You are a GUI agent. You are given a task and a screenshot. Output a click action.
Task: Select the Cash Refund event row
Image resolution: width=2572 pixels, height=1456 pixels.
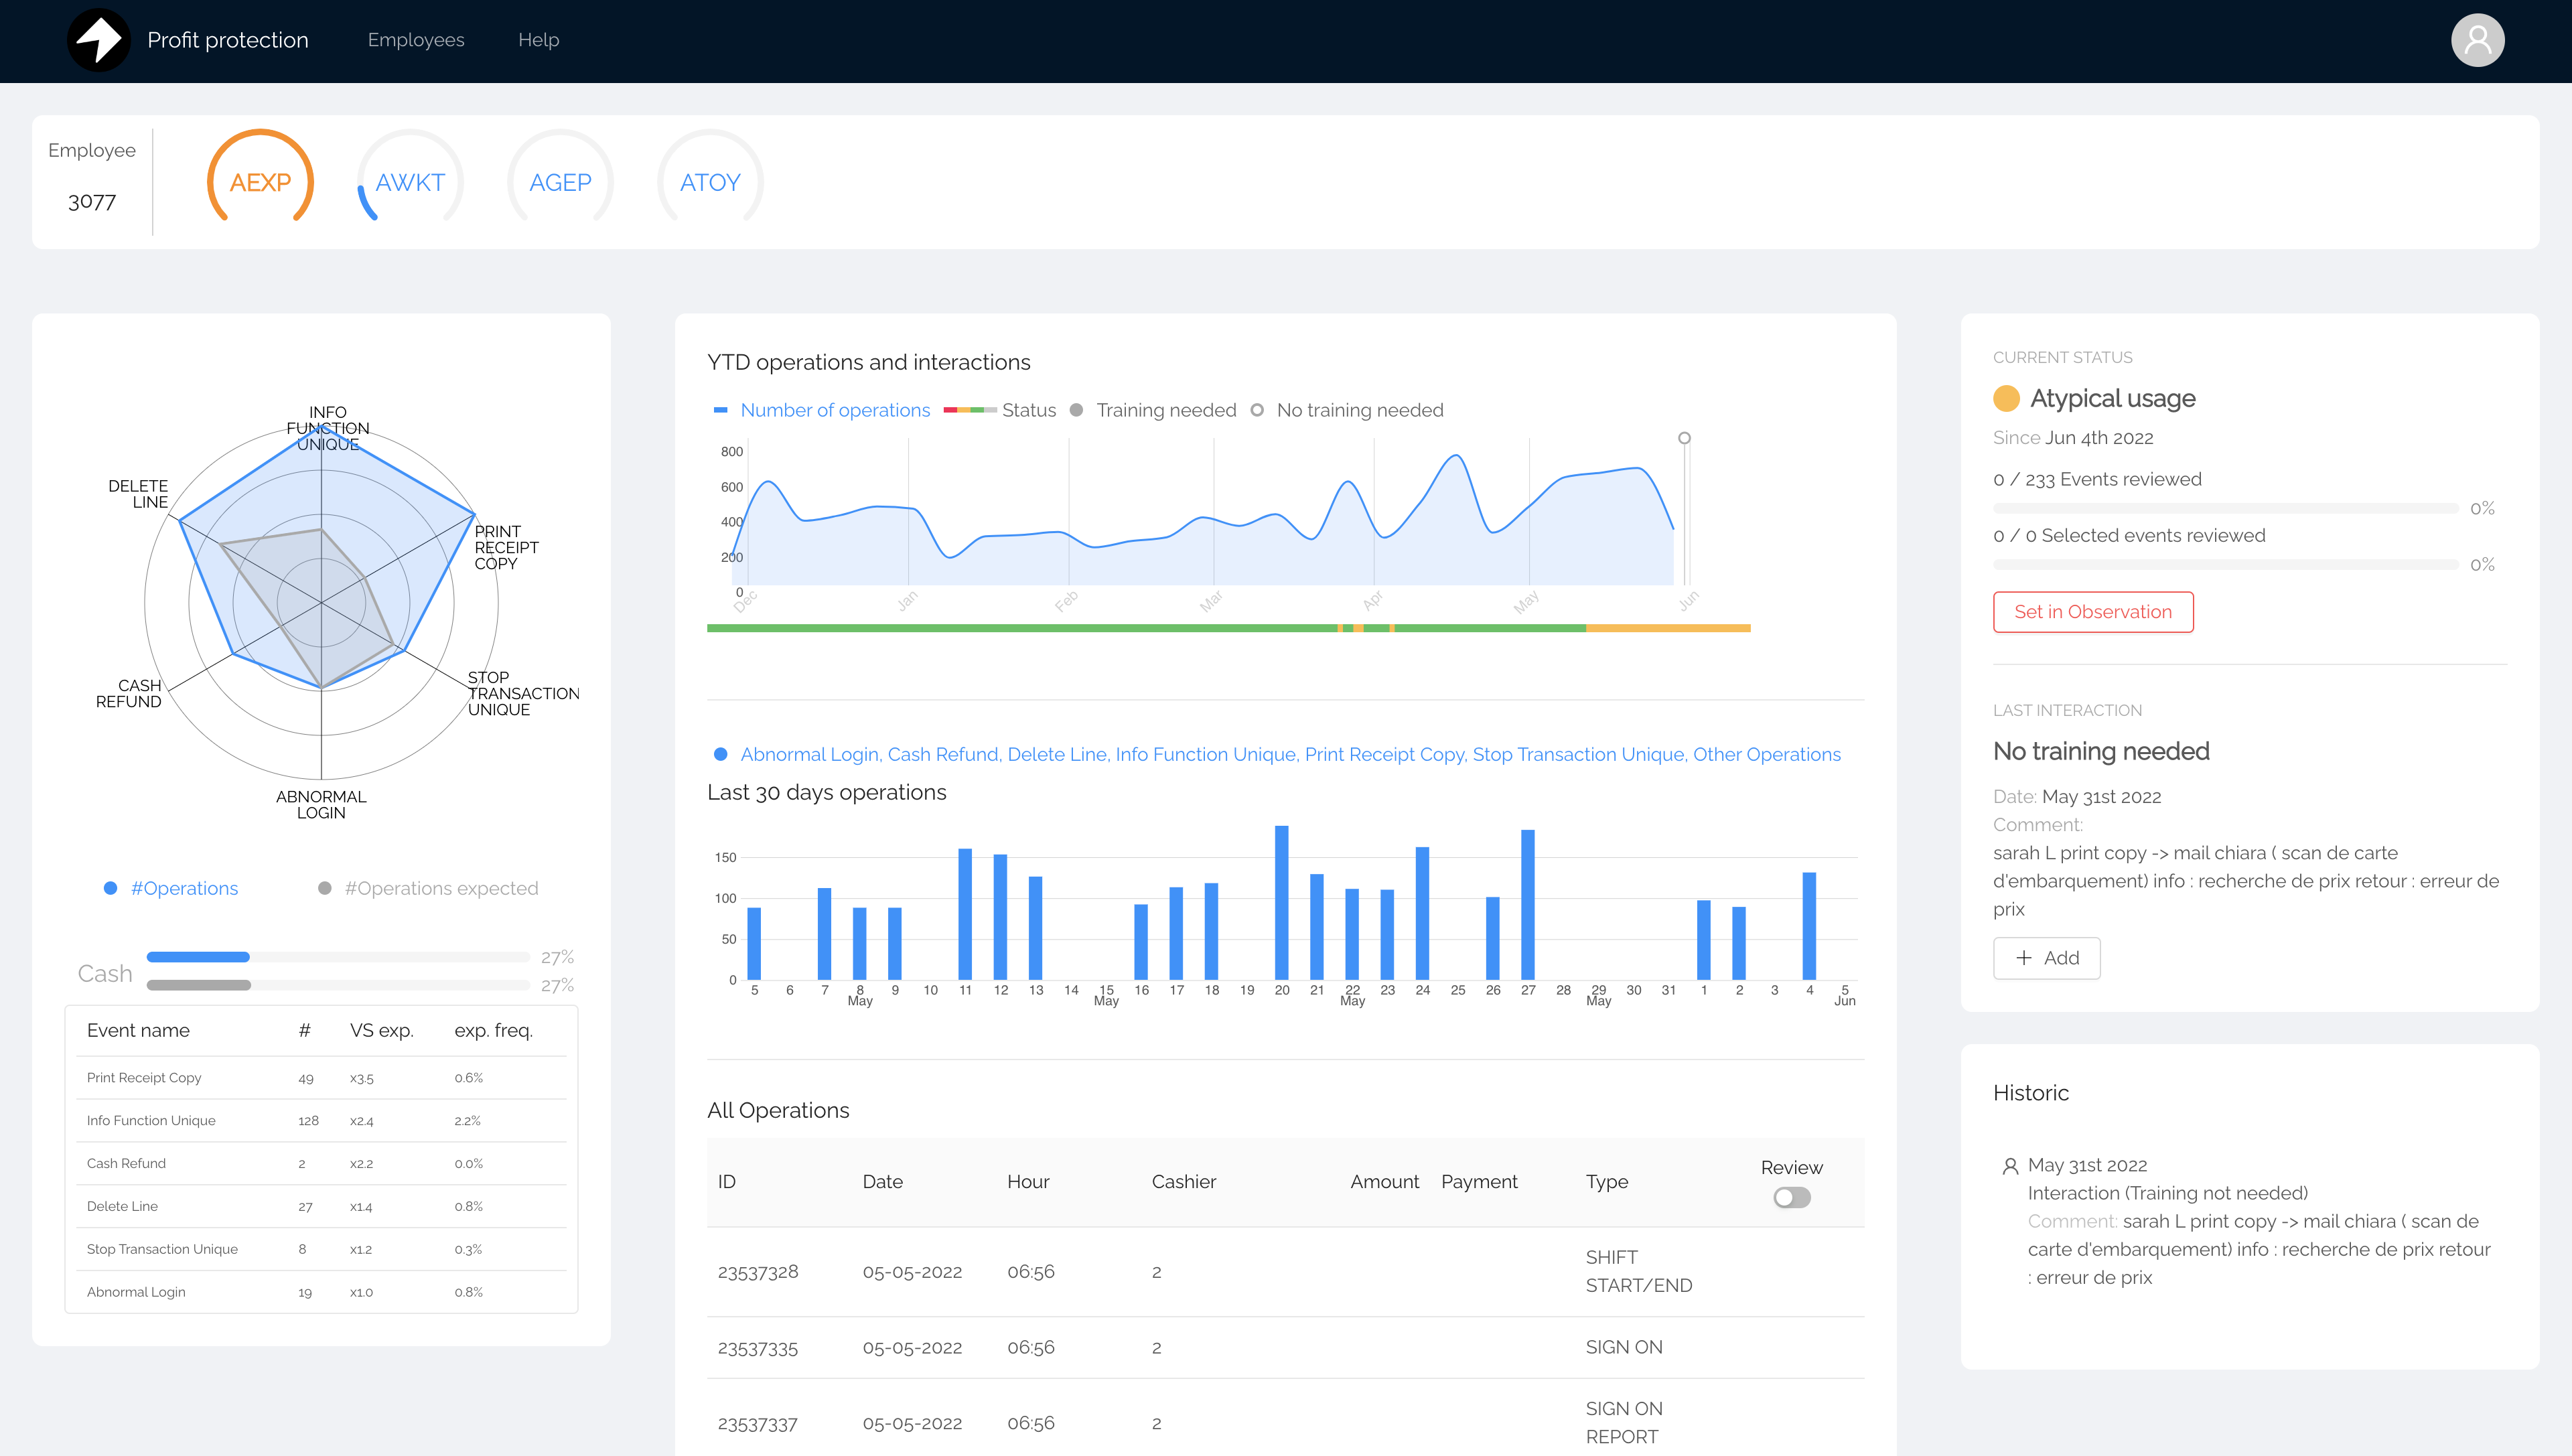pyautogui.click(x=321, y=1164)
